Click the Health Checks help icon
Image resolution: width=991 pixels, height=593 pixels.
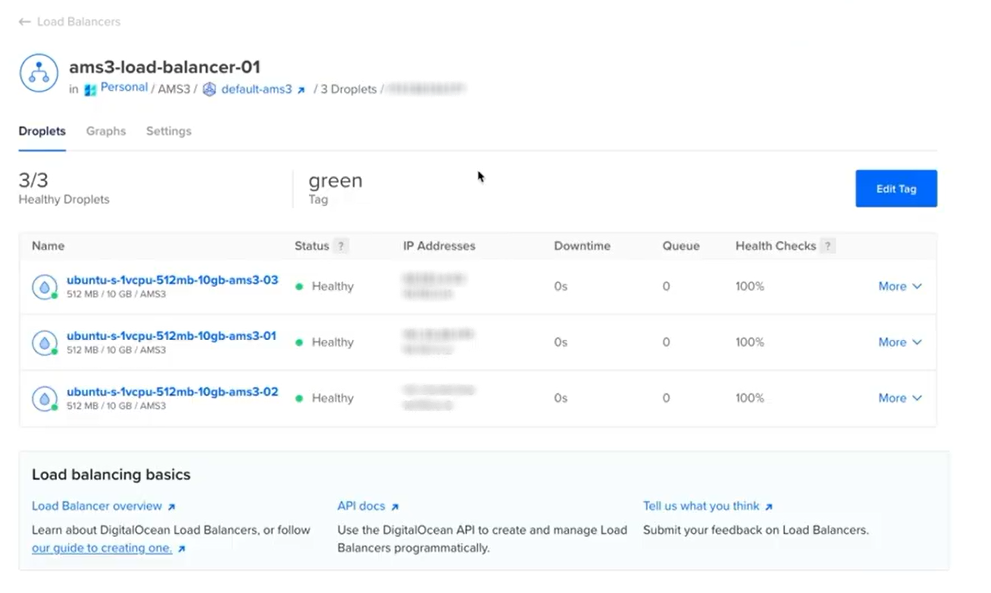click(x=827, y=246)
